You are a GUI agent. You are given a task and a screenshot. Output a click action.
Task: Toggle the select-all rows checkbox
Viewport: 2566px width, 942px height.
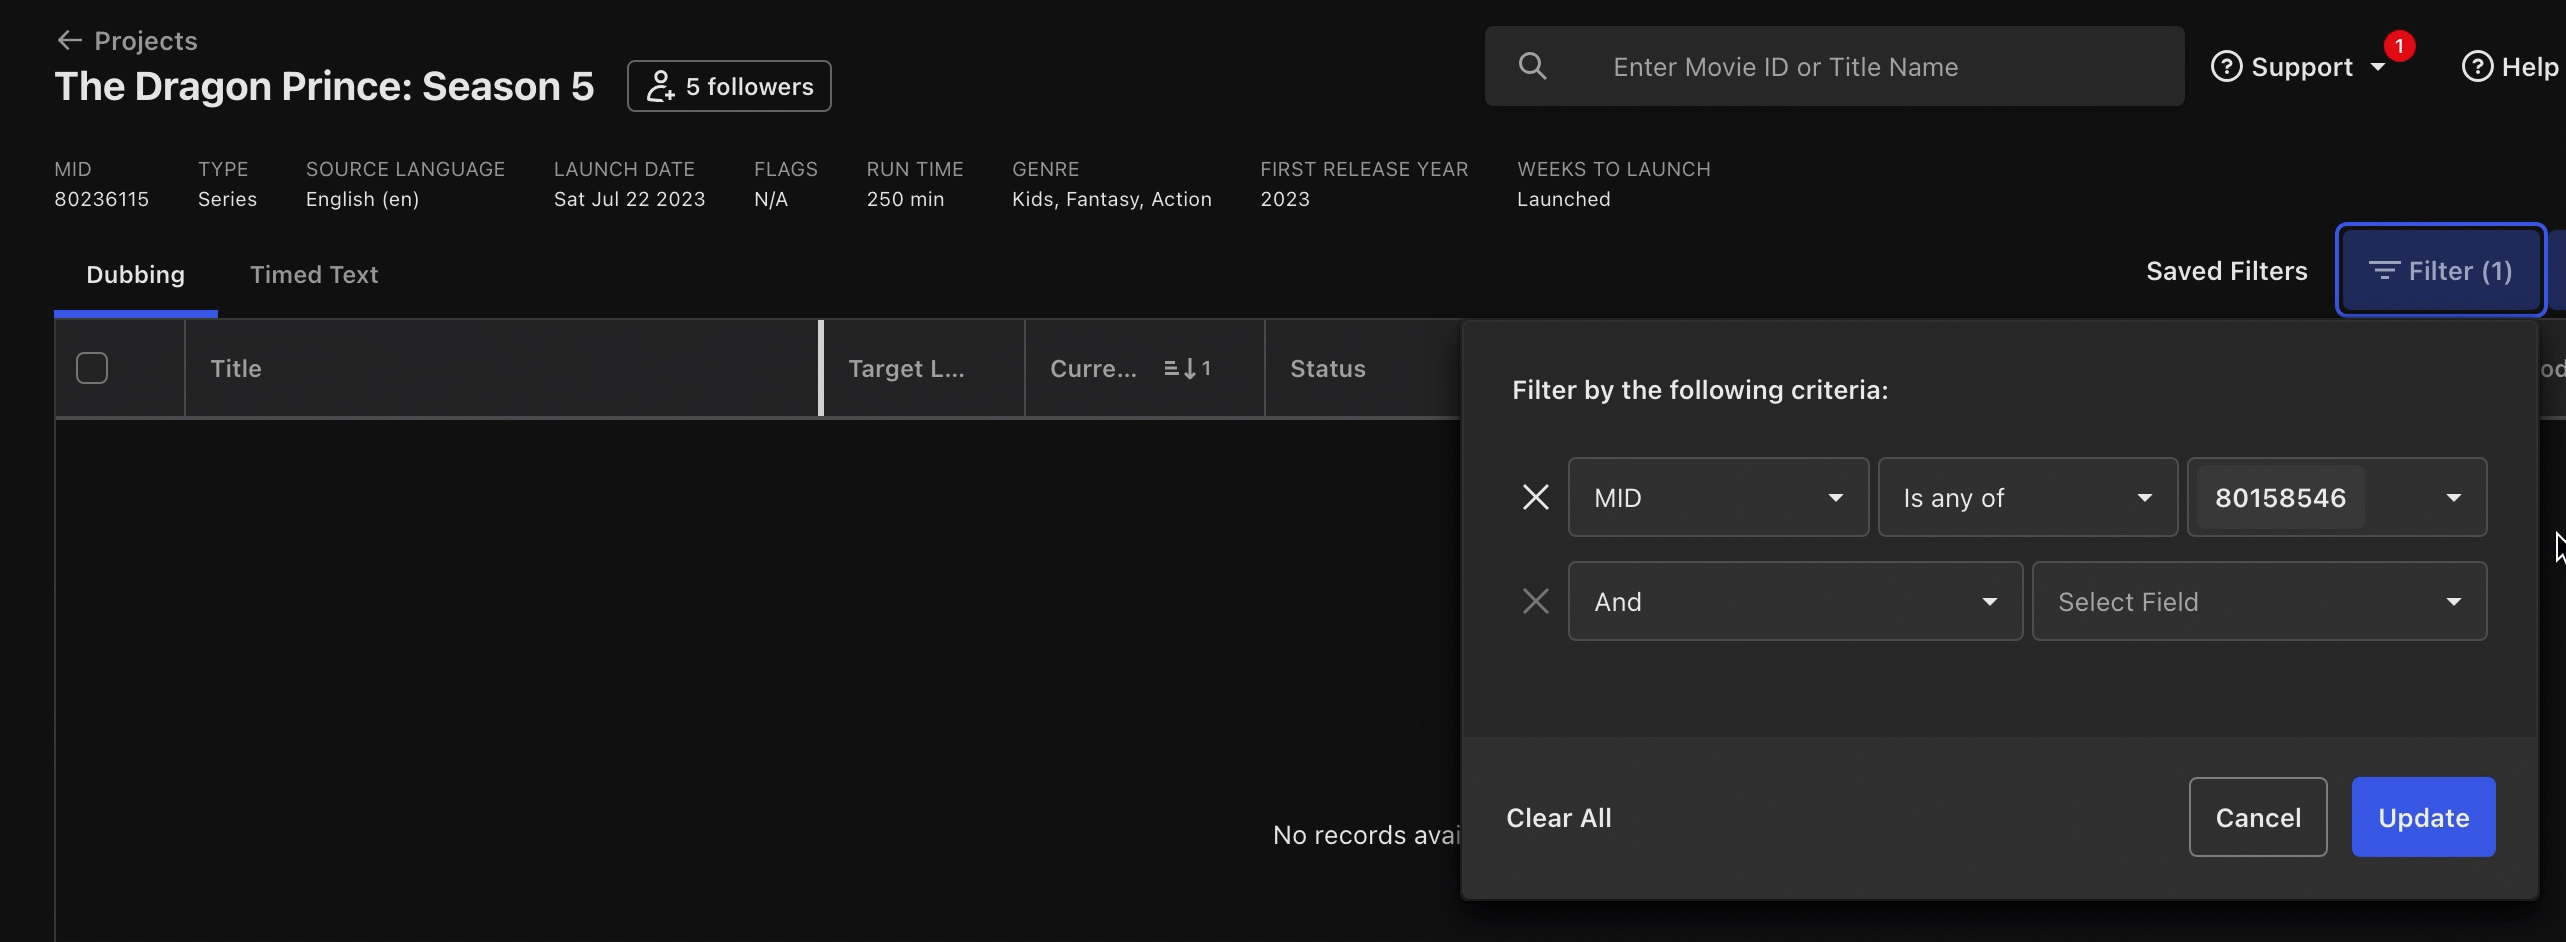click(92, 368)
